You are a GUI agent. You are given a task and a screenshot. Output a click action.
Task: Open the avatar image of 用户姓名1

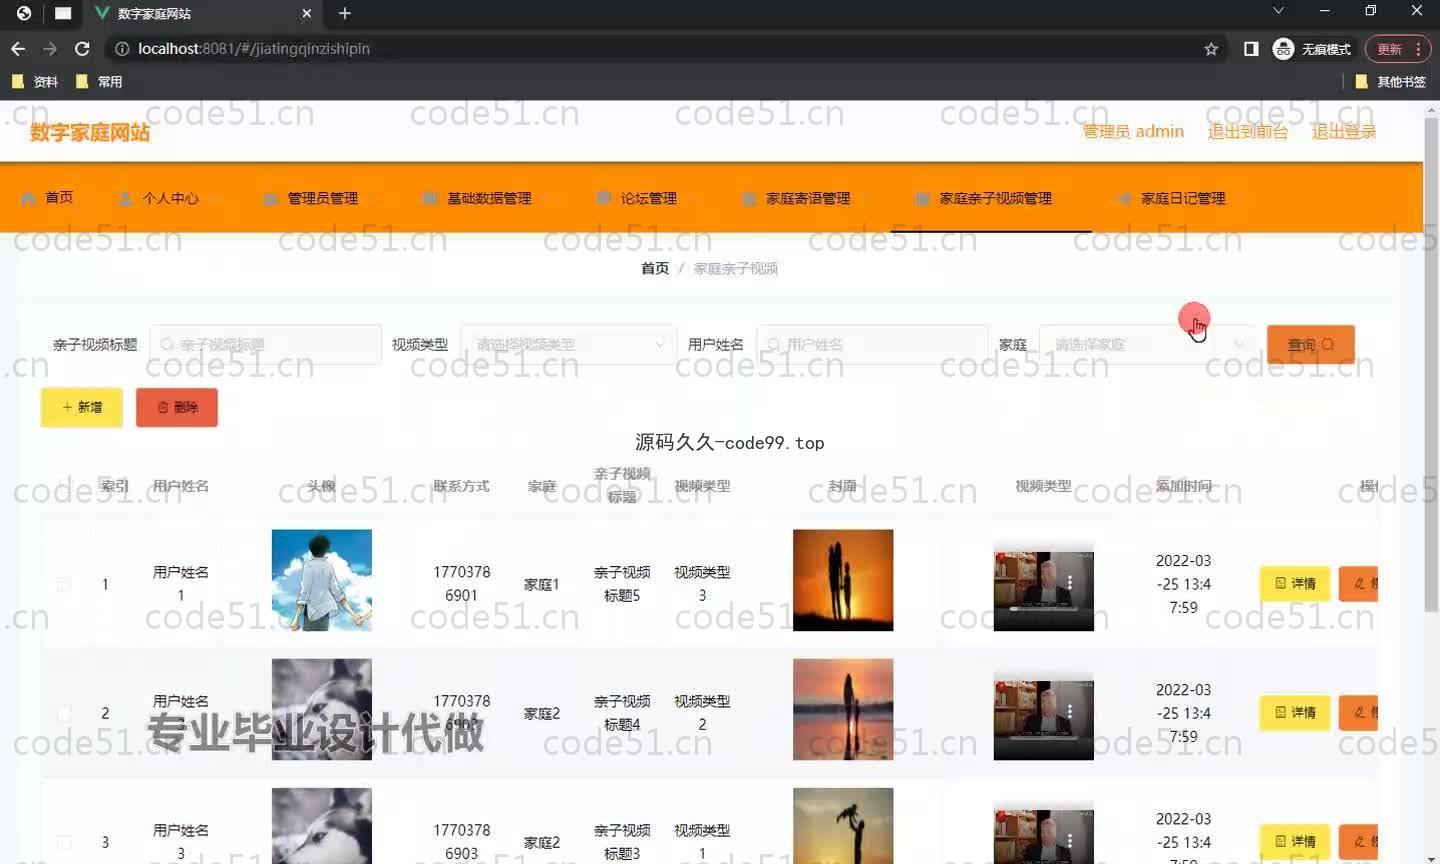[x=322, y=580]
